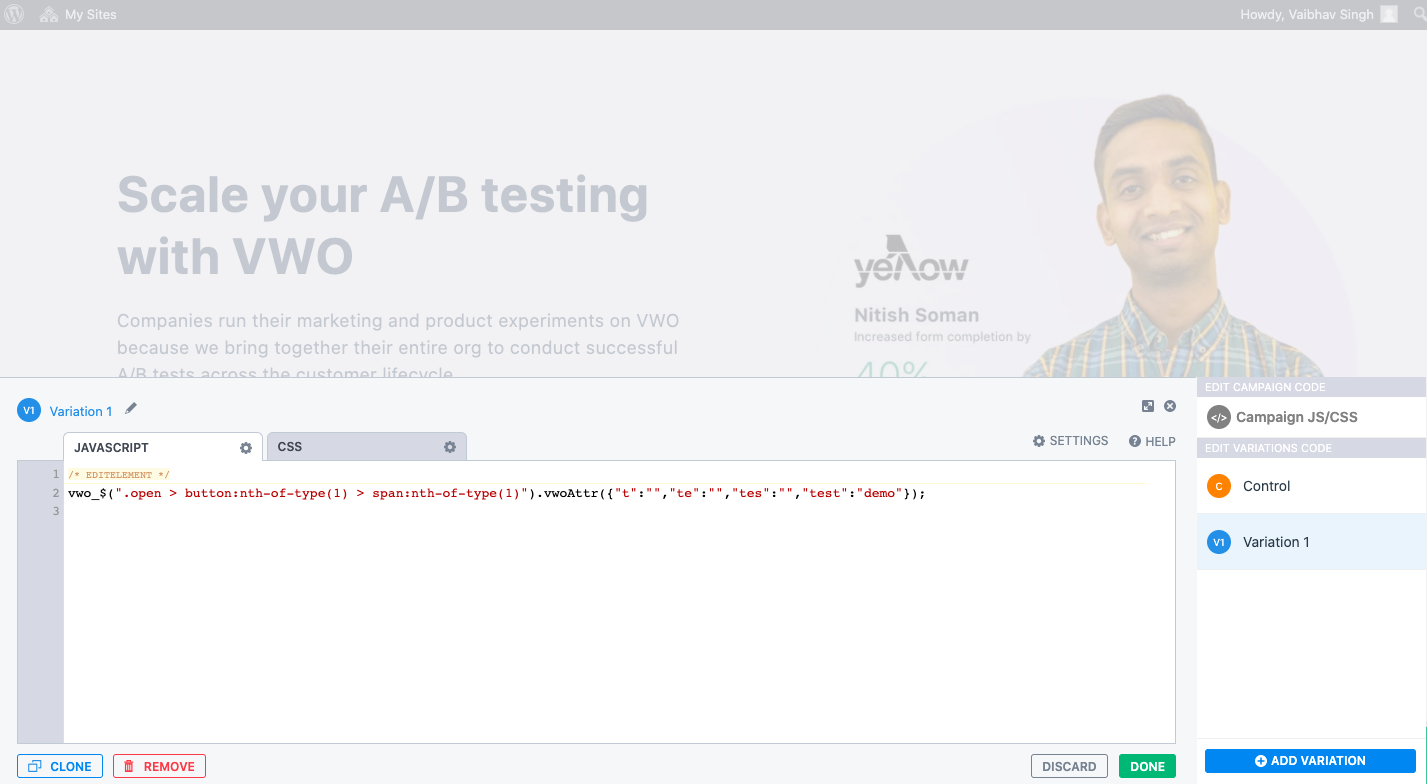Click the EDITELEMENT comment line
The width and height of the screenshot is (1427, 784).
click(x=119, y=475)
